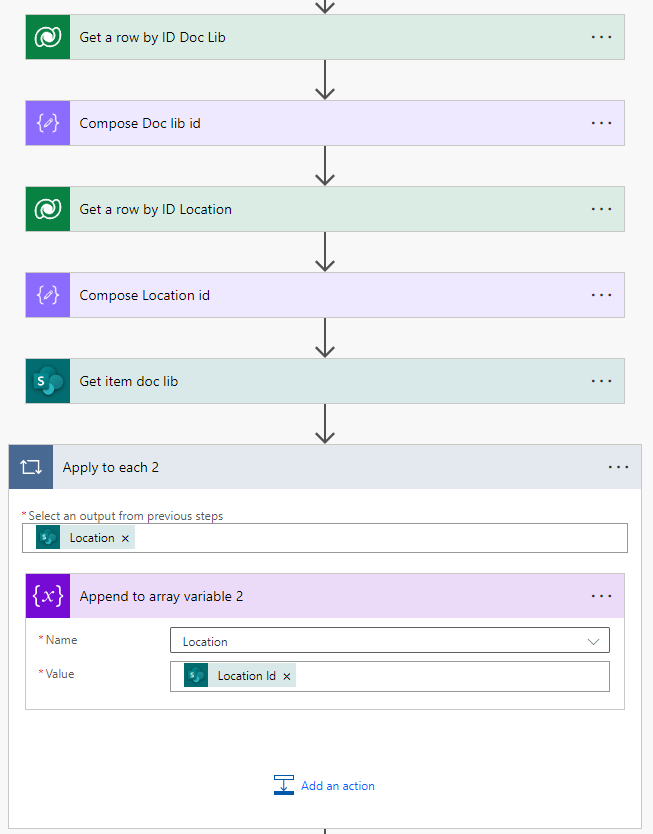653x834 pixels.
Task: Click the Dataverse icon on Get a row by ID Location
Action: click(48, 209)
